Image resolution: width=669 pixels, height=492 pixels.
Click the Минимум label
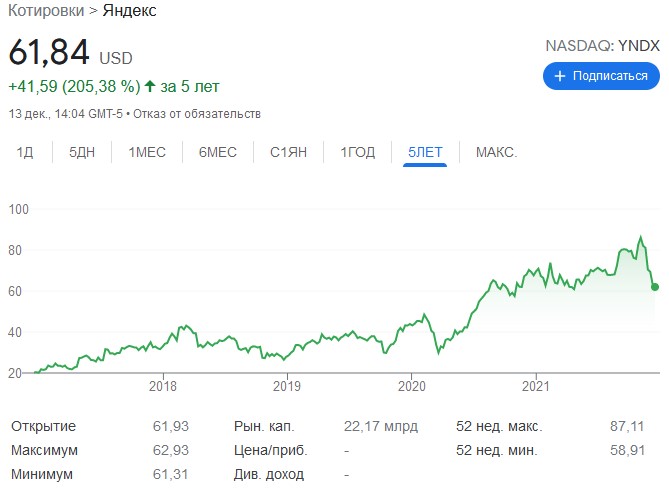42,474
